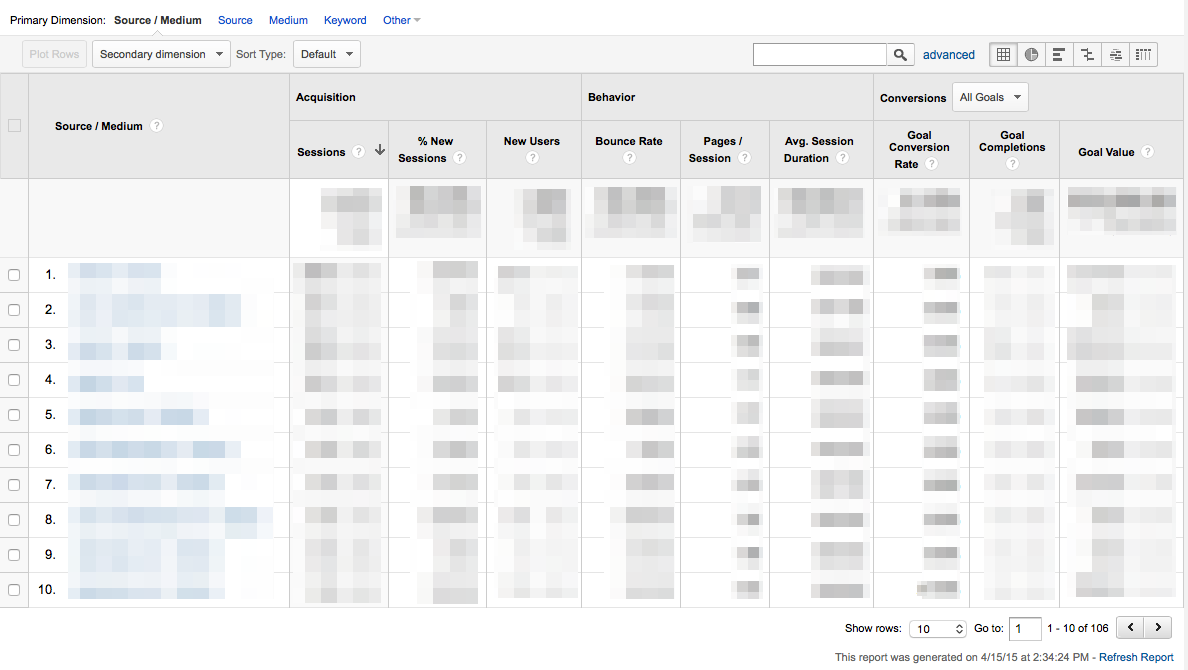
Task: Switch to the Percentage pie chart view
Action: point(1031,55)
